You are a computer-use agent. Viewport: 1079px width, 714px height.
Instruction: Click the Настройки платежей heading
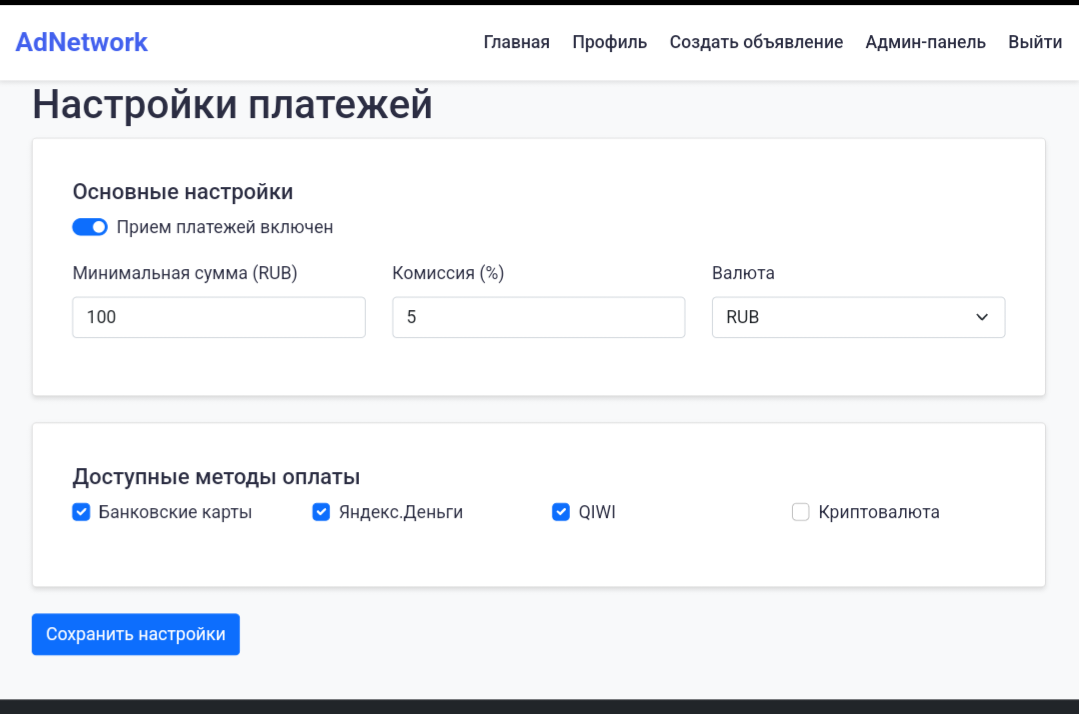click(x=232, y=105)
